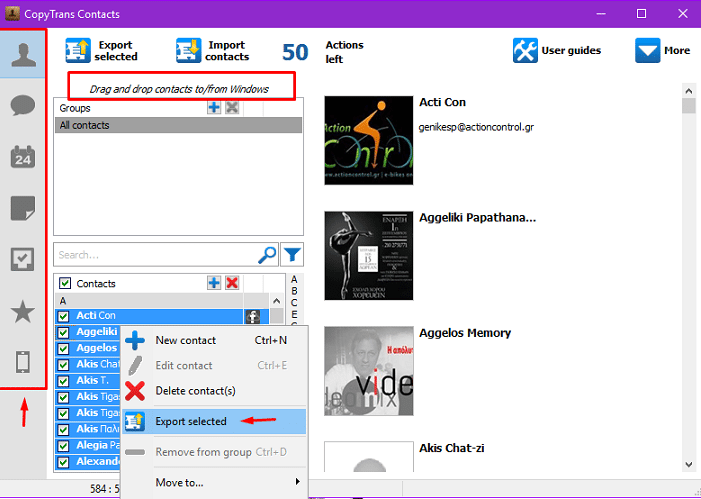Open the device phone section
The height and width of the screenshot is (499, 701).
pyautogui.click(x=23, y=362)
